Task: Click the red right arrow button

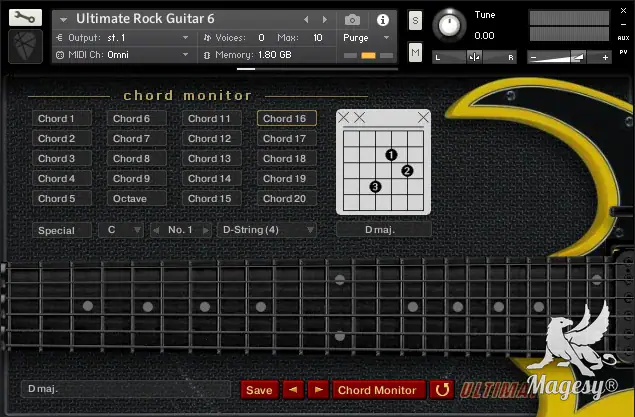Action: [318, 390]
